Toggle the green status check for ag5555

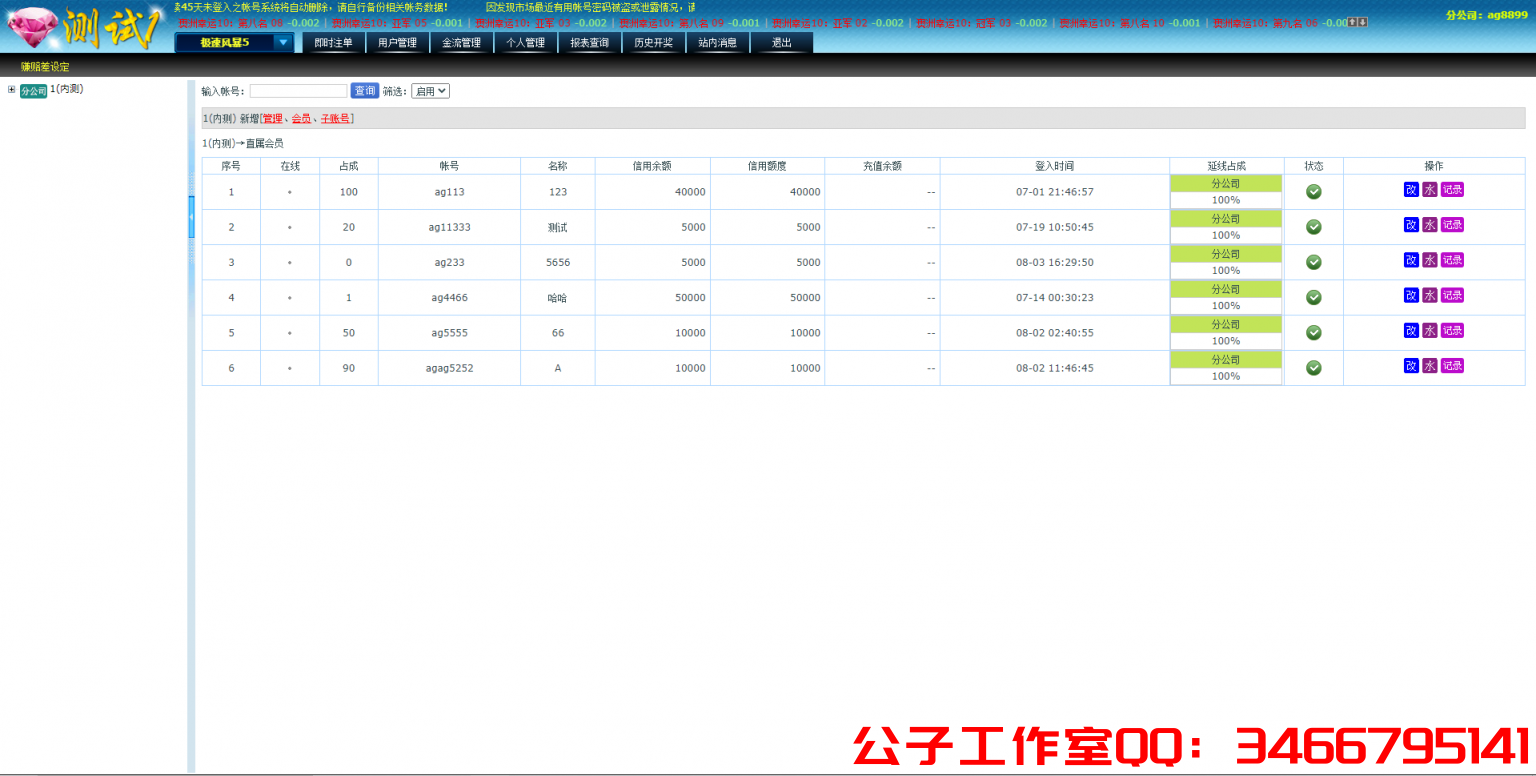pos(1314,332)
